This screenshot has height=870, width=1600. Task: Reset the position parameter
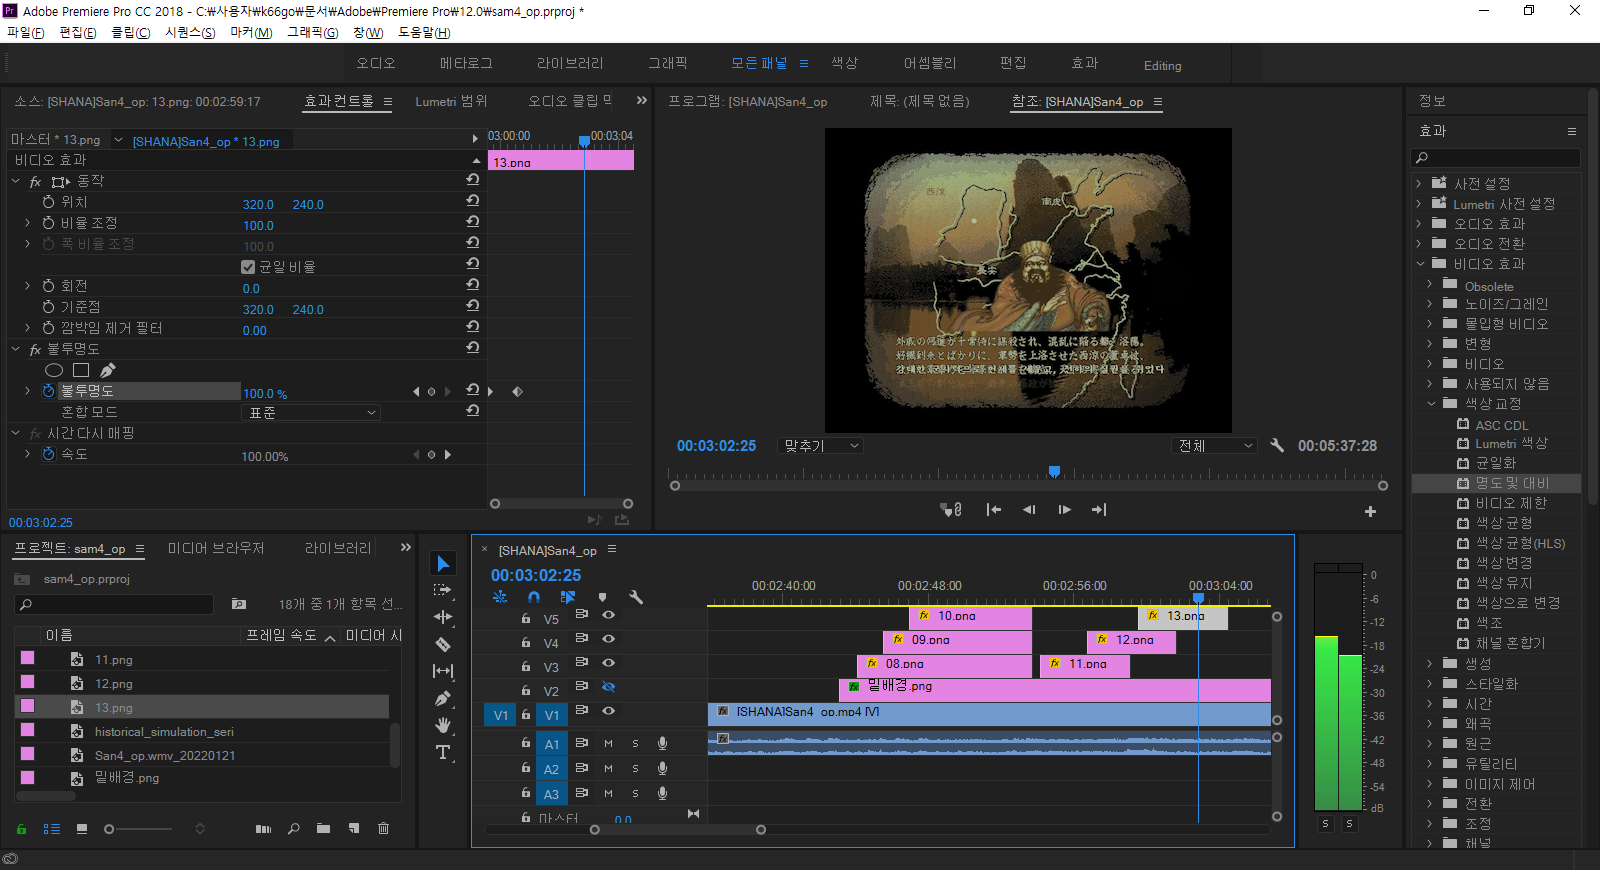coord(472,200)
